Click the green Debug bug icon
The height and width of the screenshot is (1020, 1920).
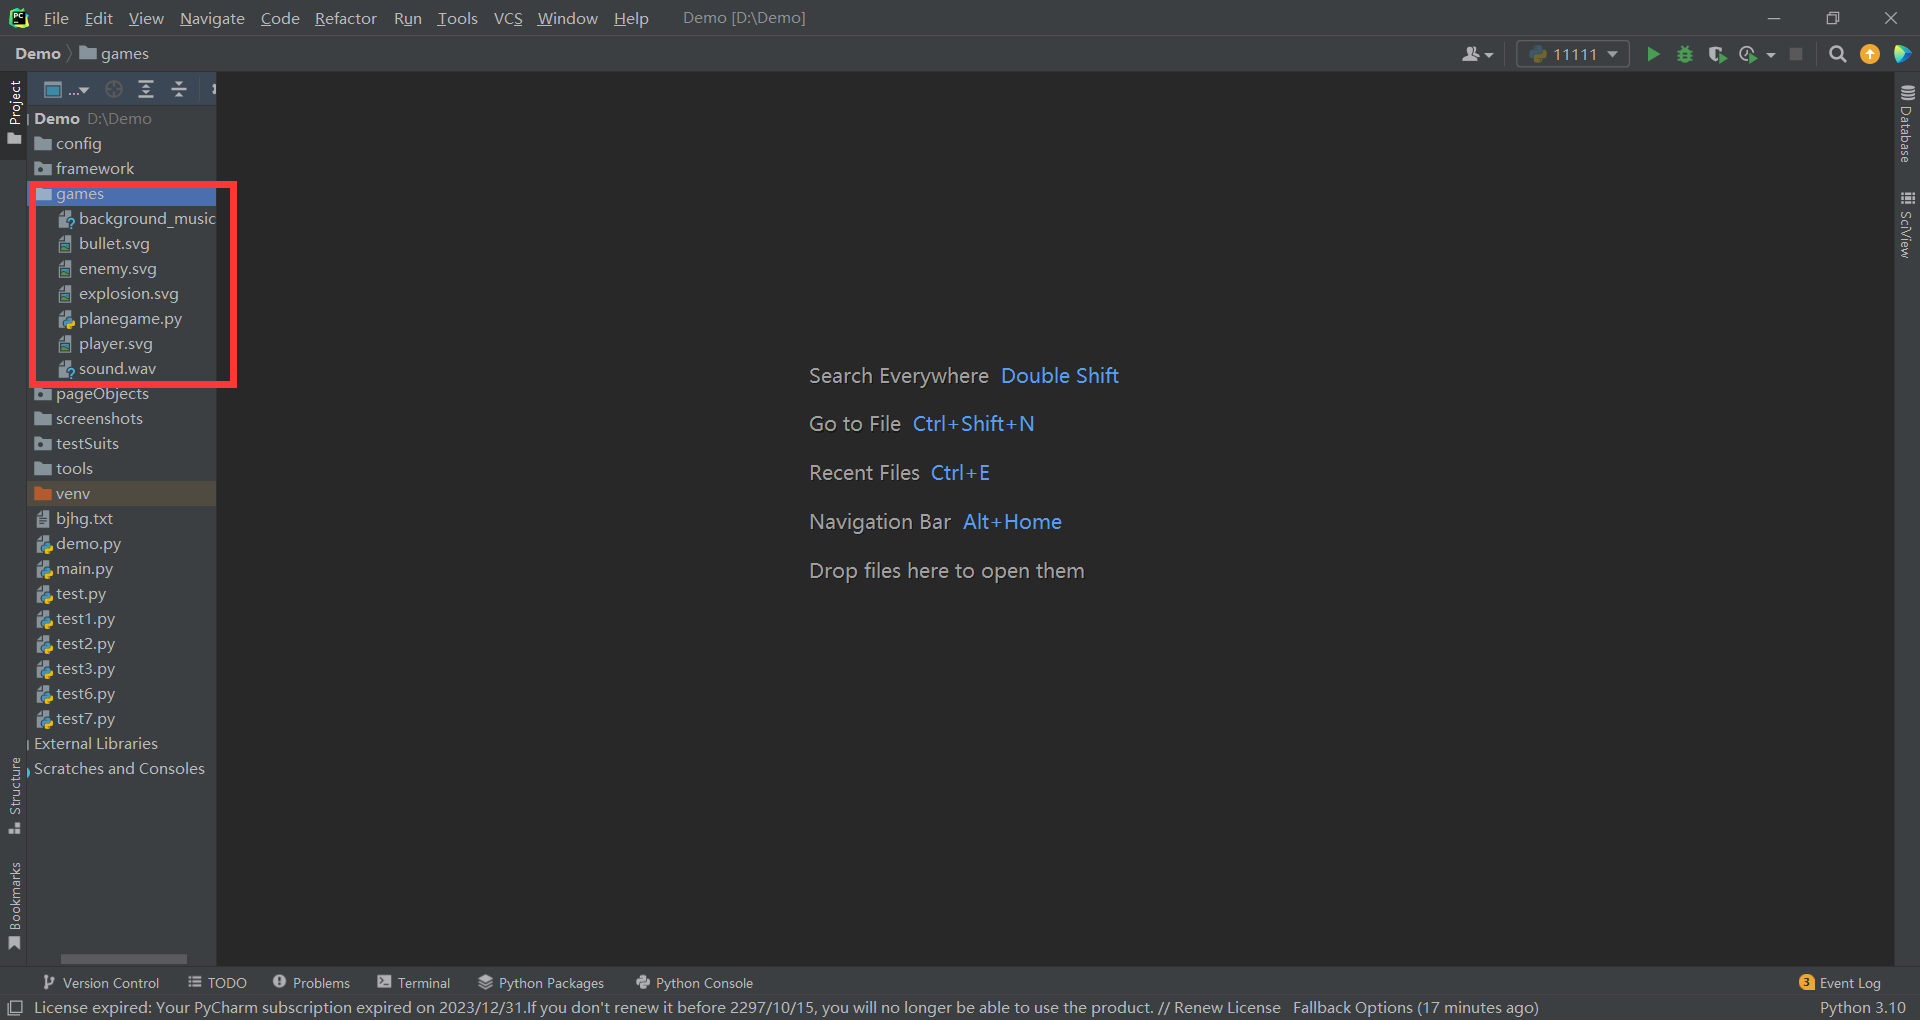click(1685, 54)
